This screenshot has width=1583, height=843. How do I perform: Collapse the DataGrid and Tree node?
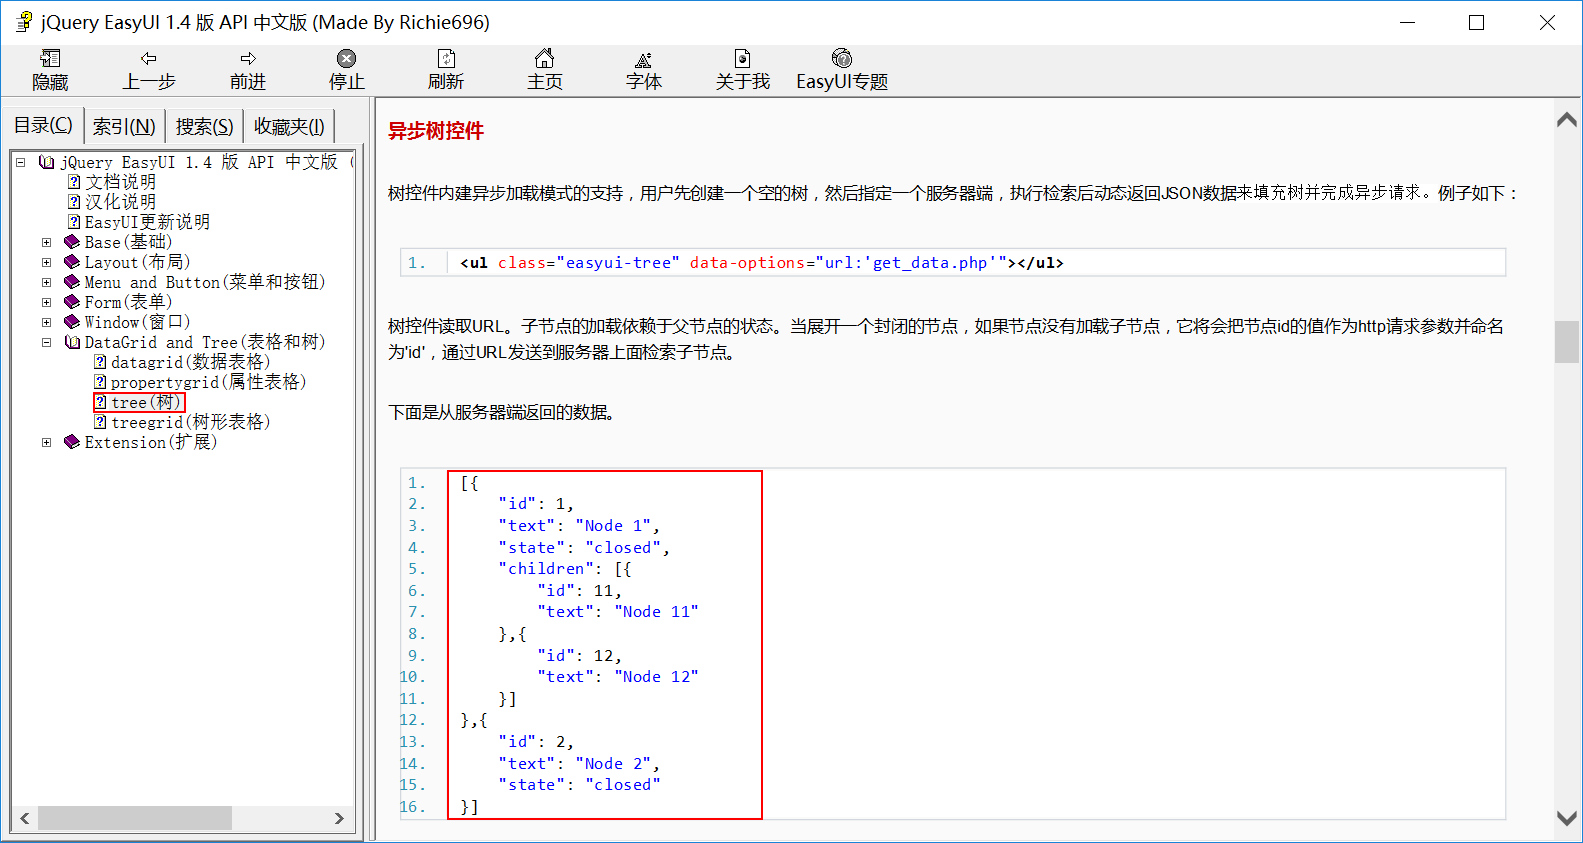(x=46, y=342)
